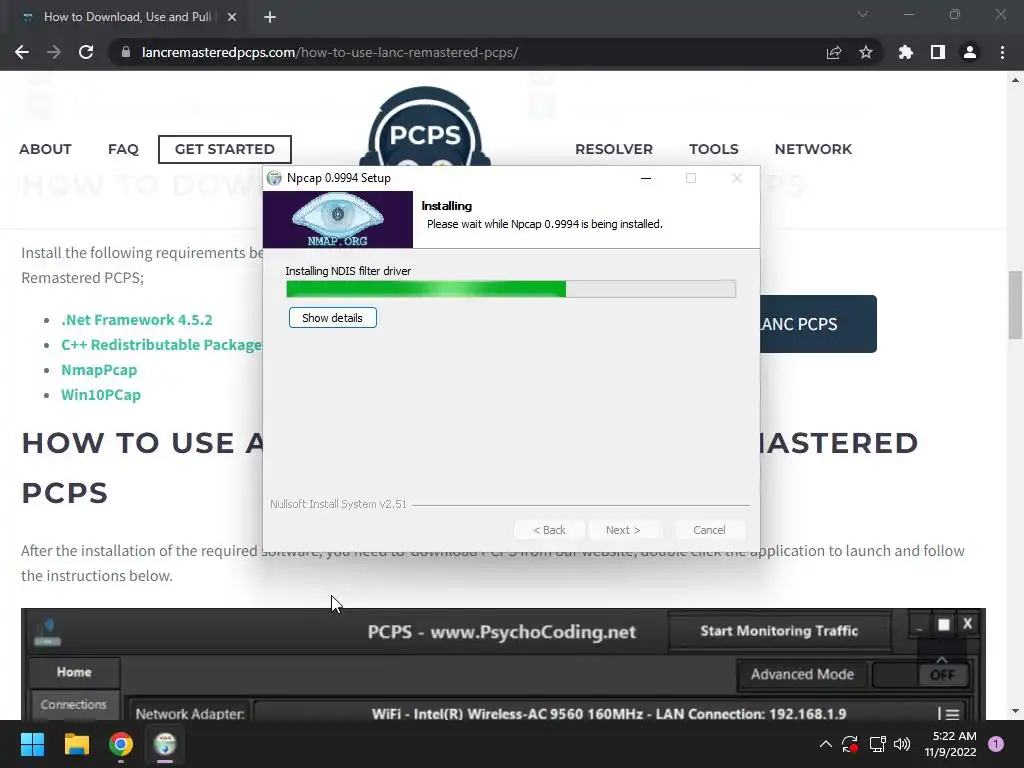Viewport: 1024px width, 768px height.
Task: Click the sync status tray icon
Action: pyautogui.click(x=850, y=744)
